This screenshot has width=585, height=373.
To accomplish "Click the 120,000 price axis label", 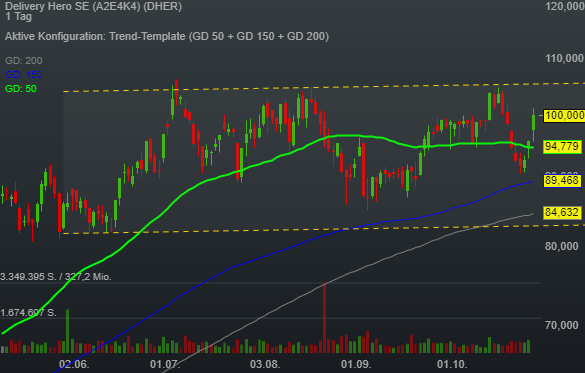I will [565, 6].
